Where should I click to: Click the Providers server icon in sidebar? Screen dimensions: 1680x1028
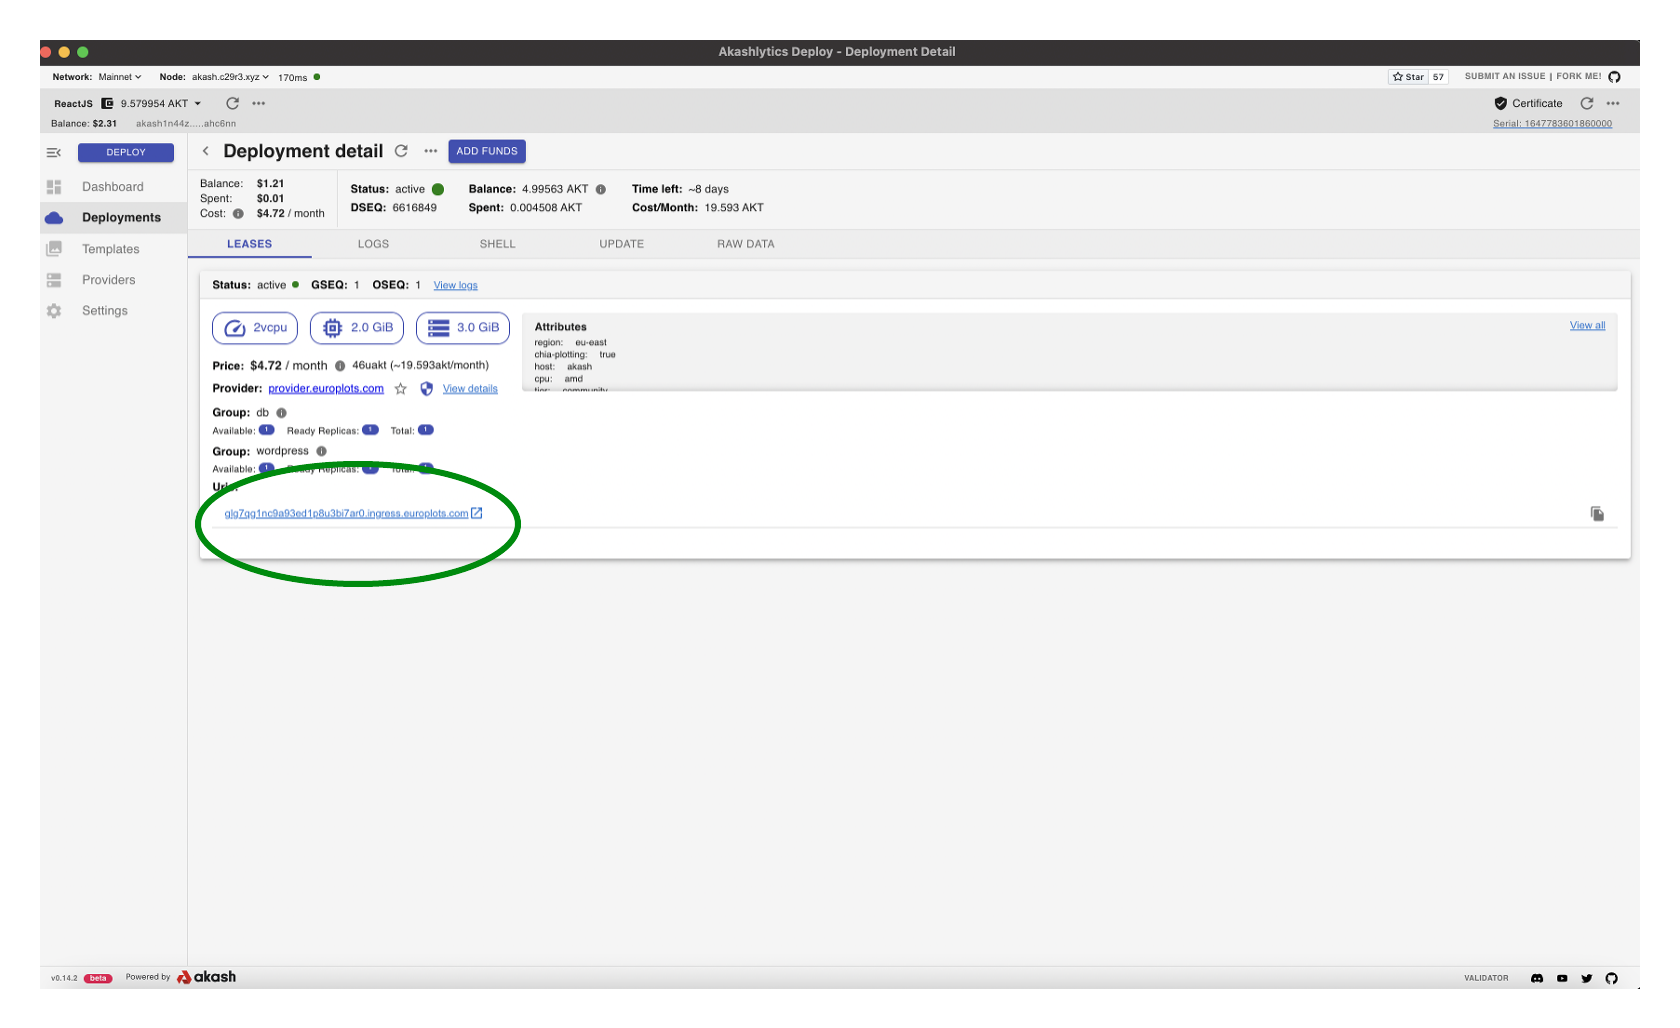pyautogui.click(x=54, y=280)
